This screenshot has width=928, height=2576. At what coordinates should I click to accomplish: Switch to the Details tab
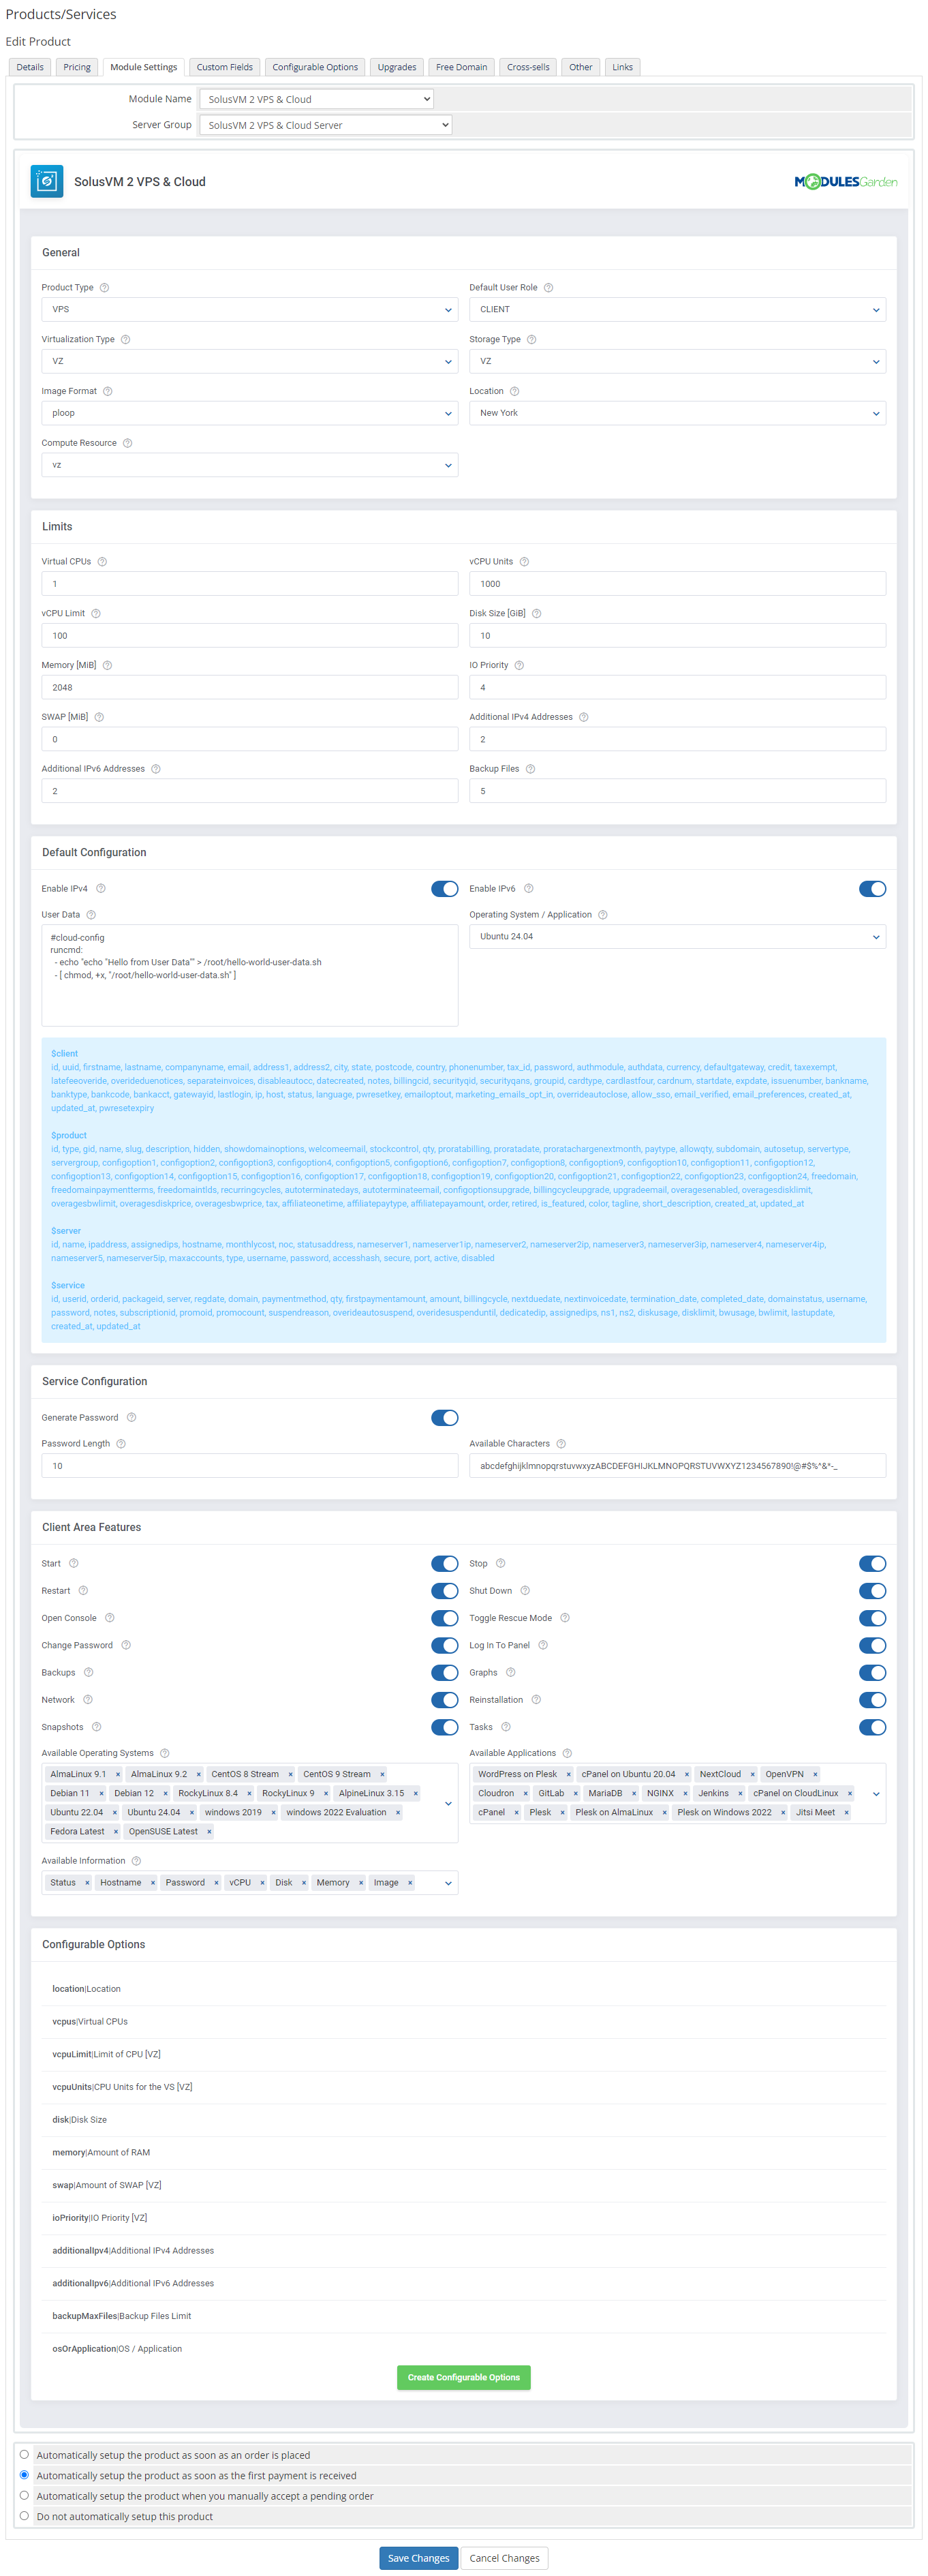coord(30,67)
